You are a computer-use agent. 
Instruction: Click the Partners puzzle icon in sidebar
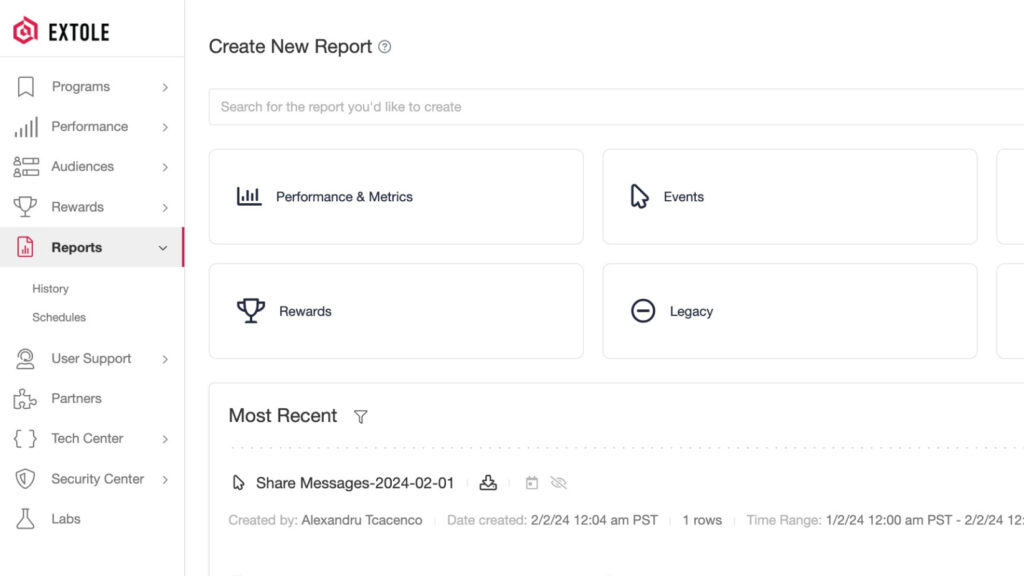26,399
